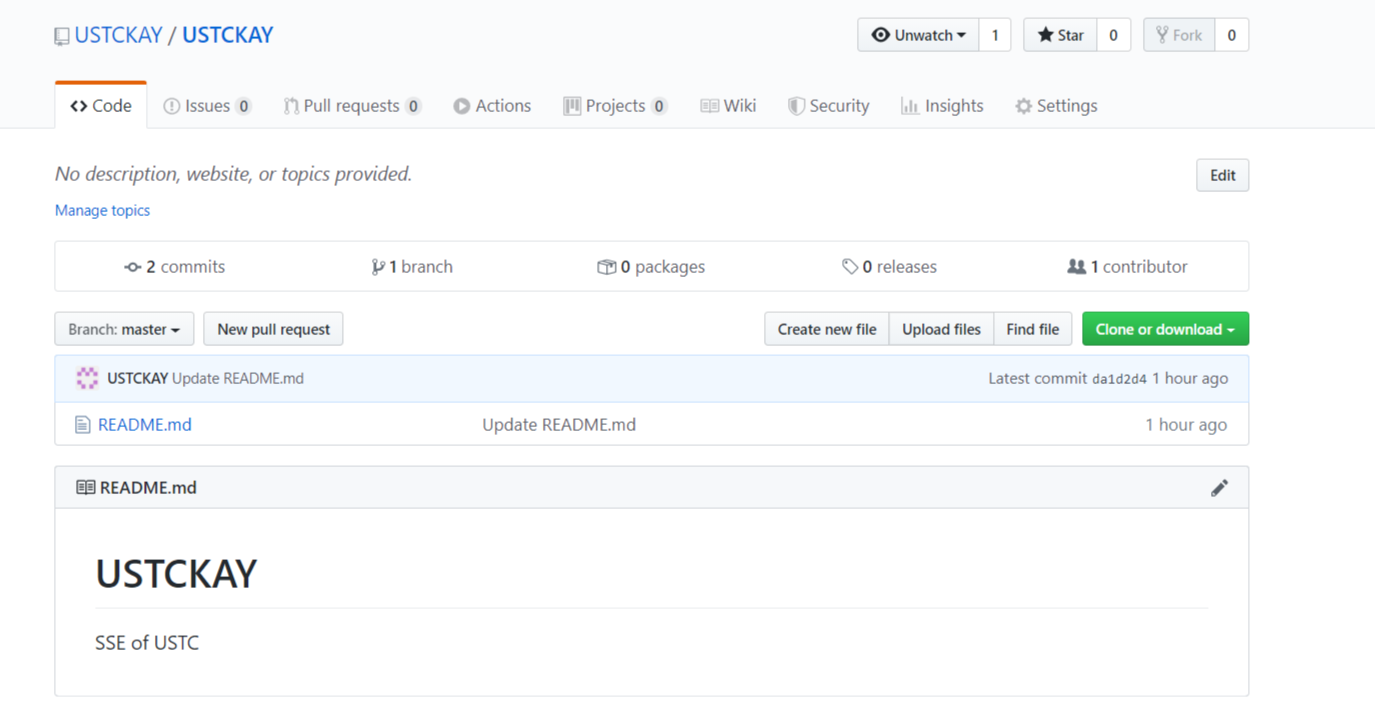Click the commits history icon

pos(133,267)
